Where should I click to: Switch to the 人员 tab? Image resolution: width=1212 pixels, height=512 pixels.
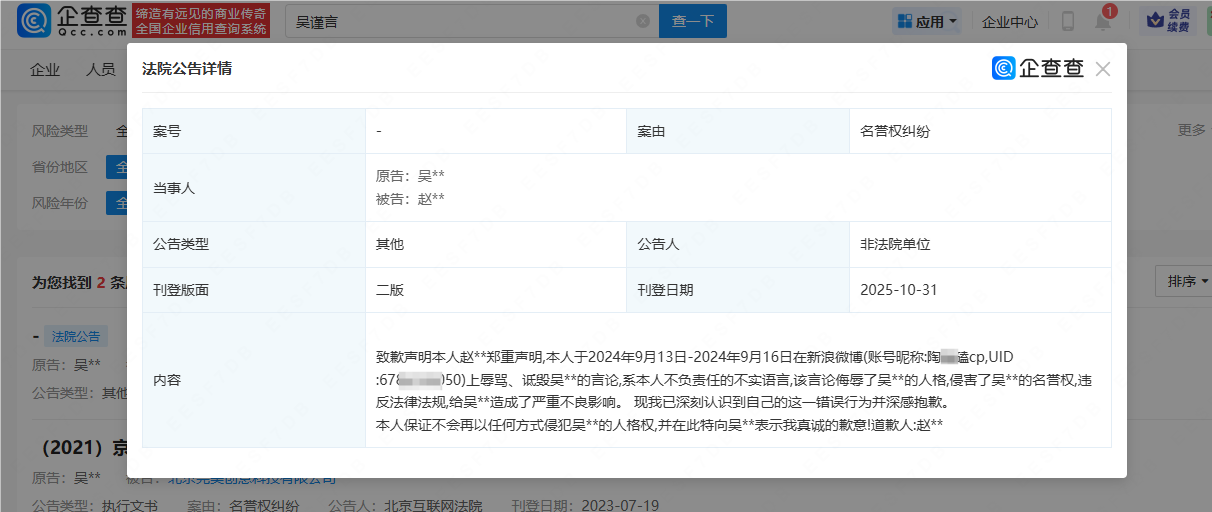click(x=100, y=70)
